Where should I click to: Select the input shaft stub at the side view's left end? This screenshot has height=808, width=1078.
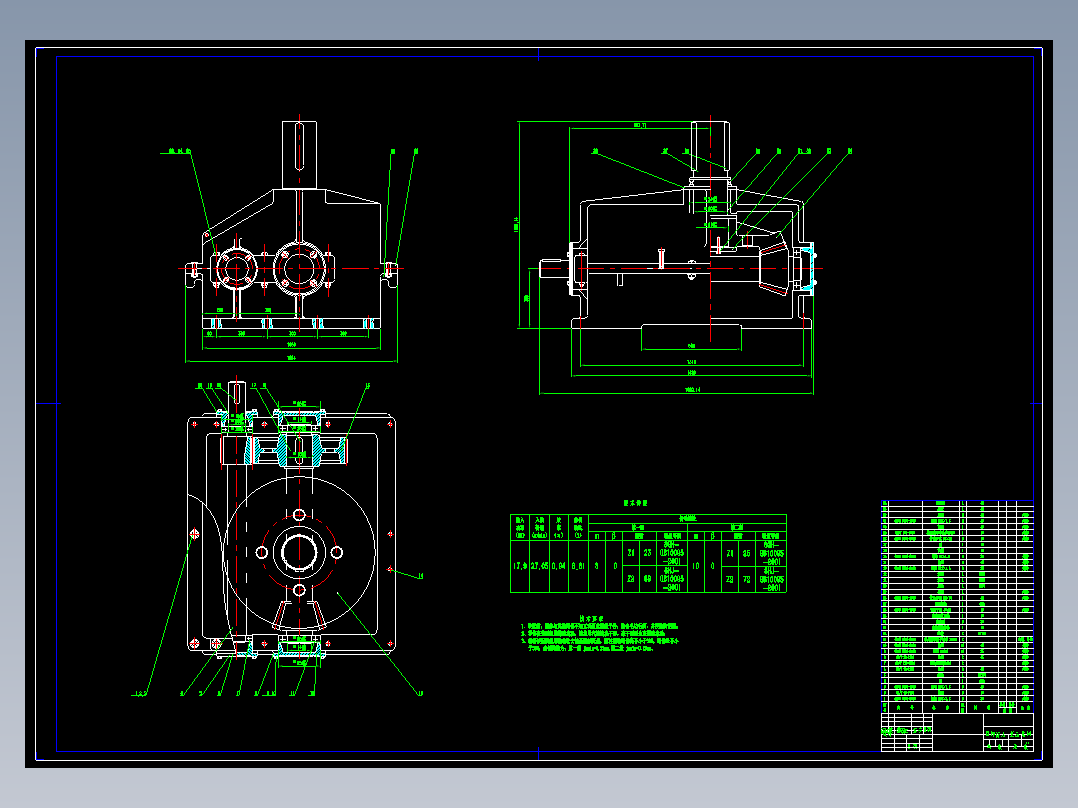point(553,268)
